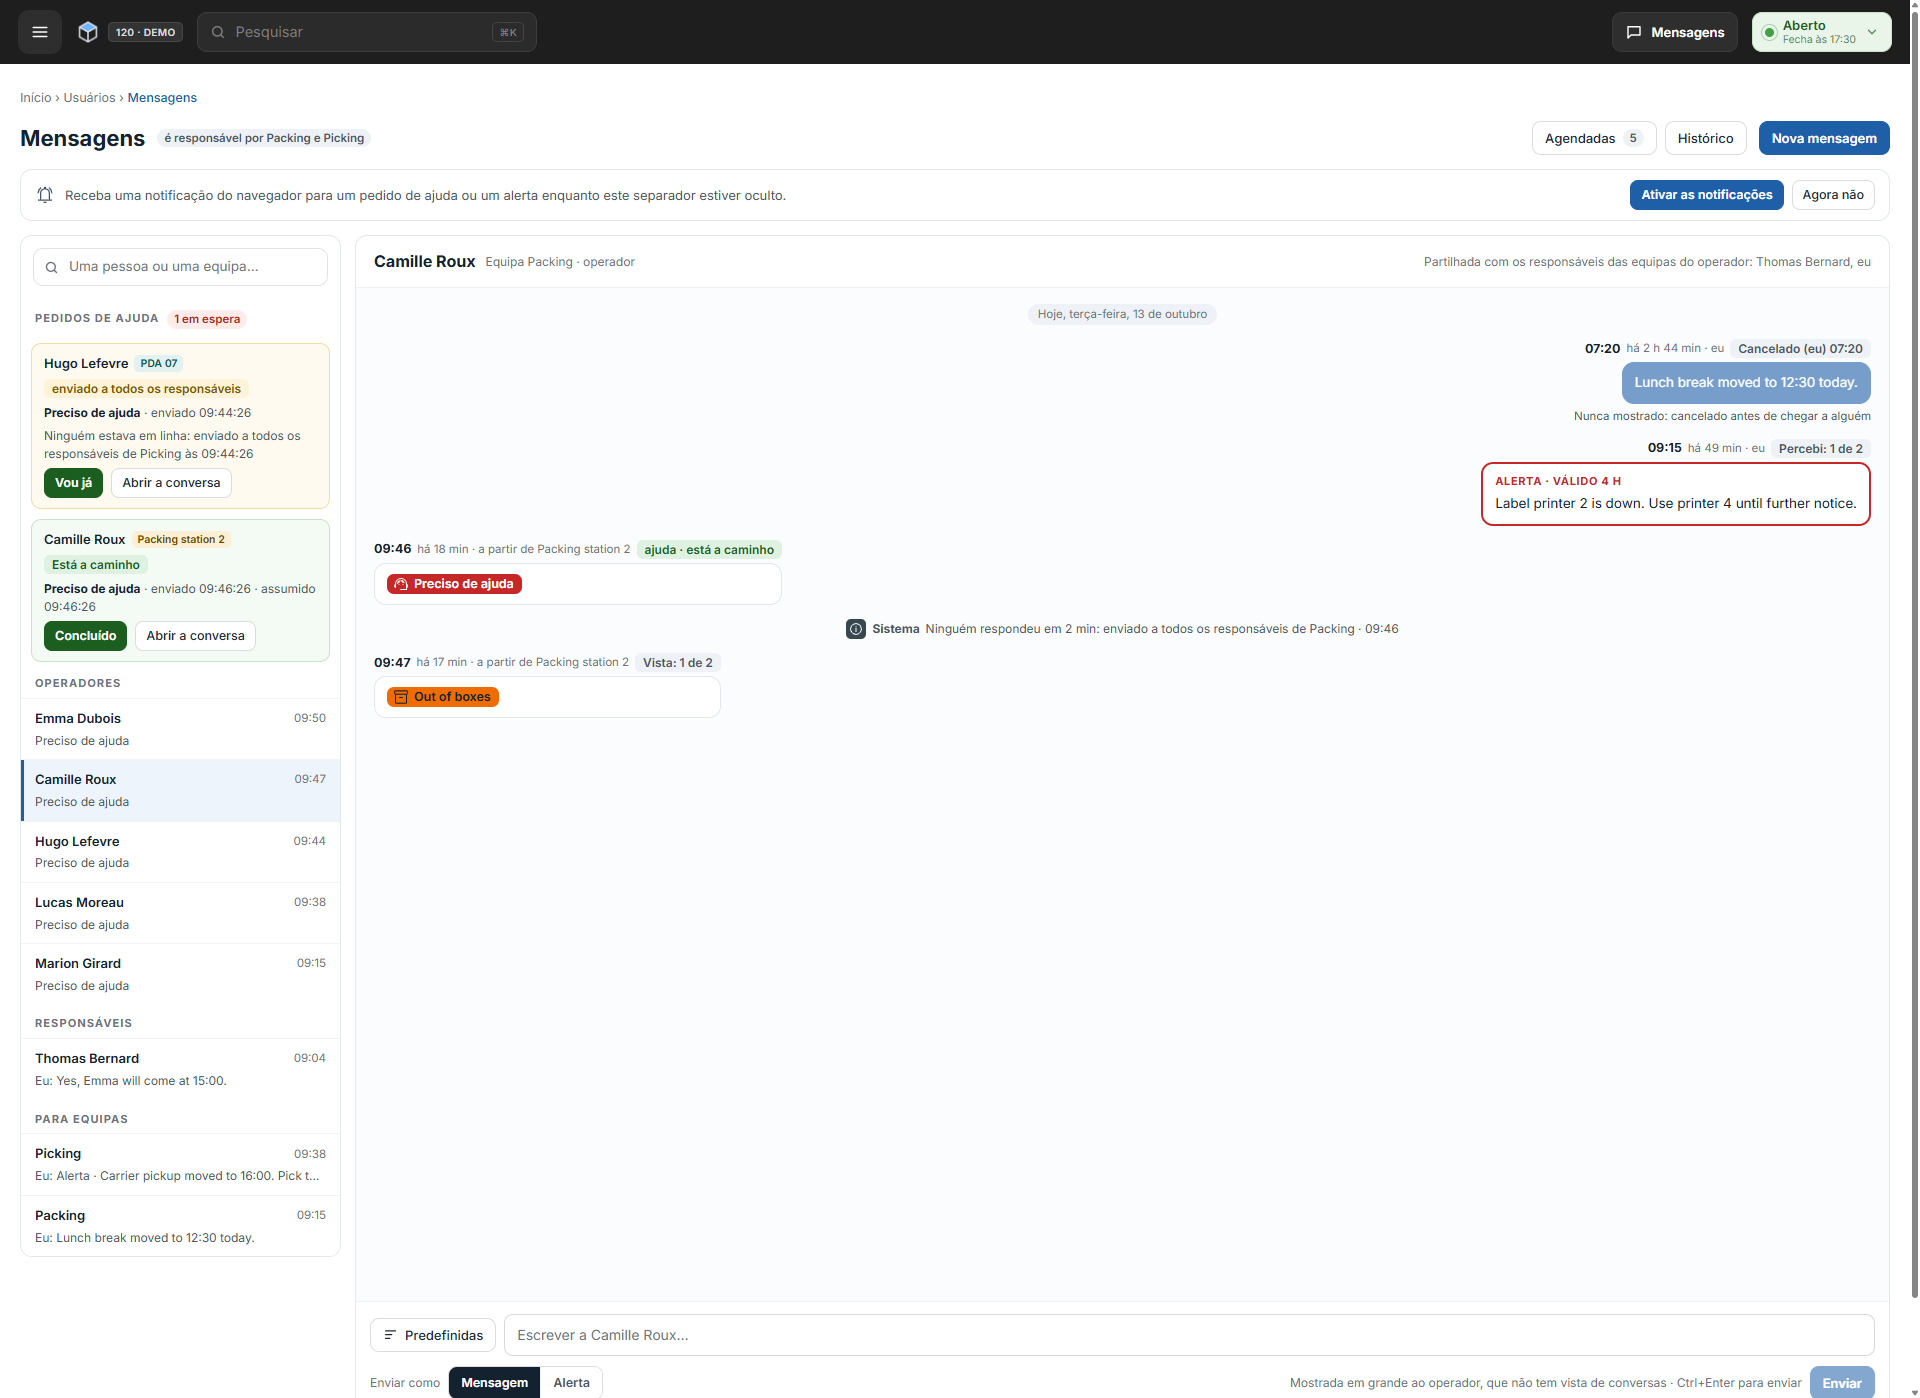
Task: Switch send mode to Alerta
Action: [572, 1383]
